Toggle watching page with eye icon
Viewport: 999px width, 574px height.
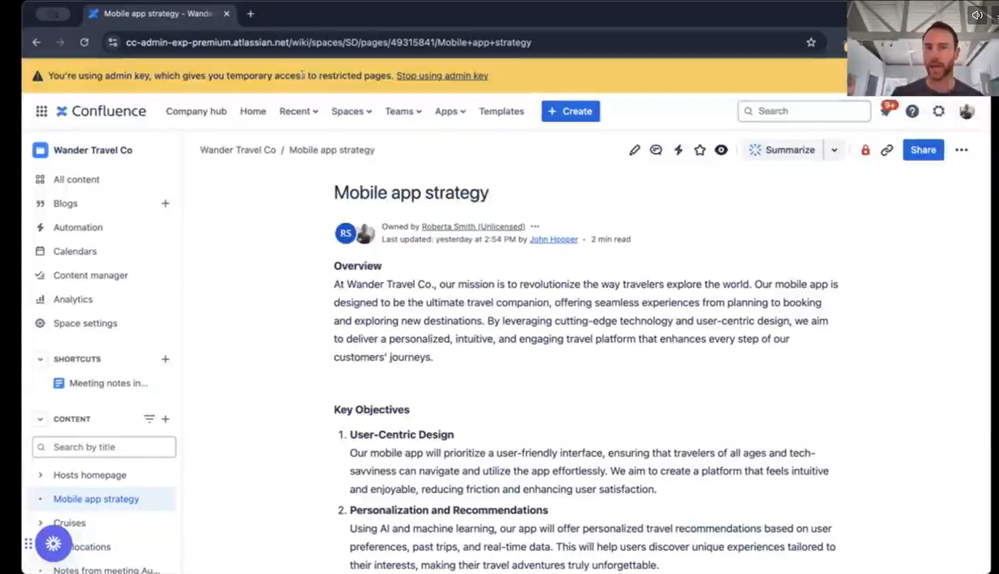721,150
